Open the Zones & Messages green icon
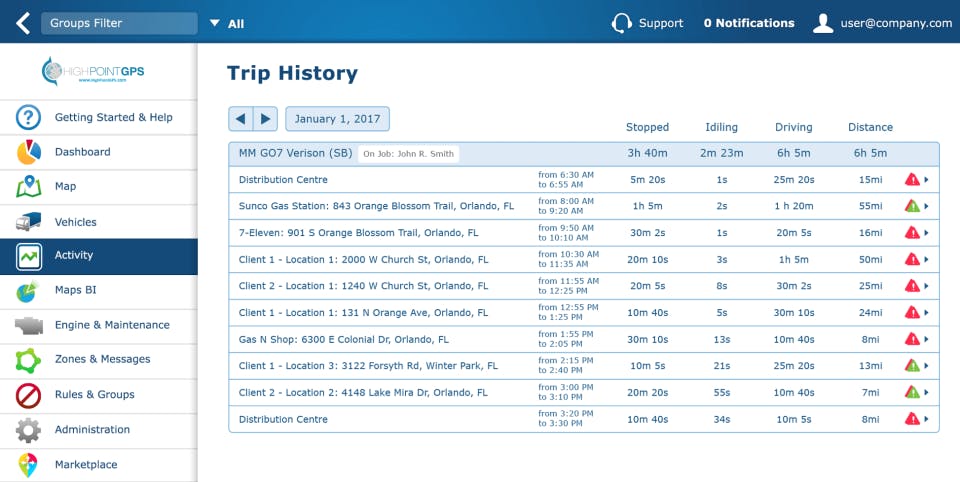This screenshot has width=960, height=482. 28,360
